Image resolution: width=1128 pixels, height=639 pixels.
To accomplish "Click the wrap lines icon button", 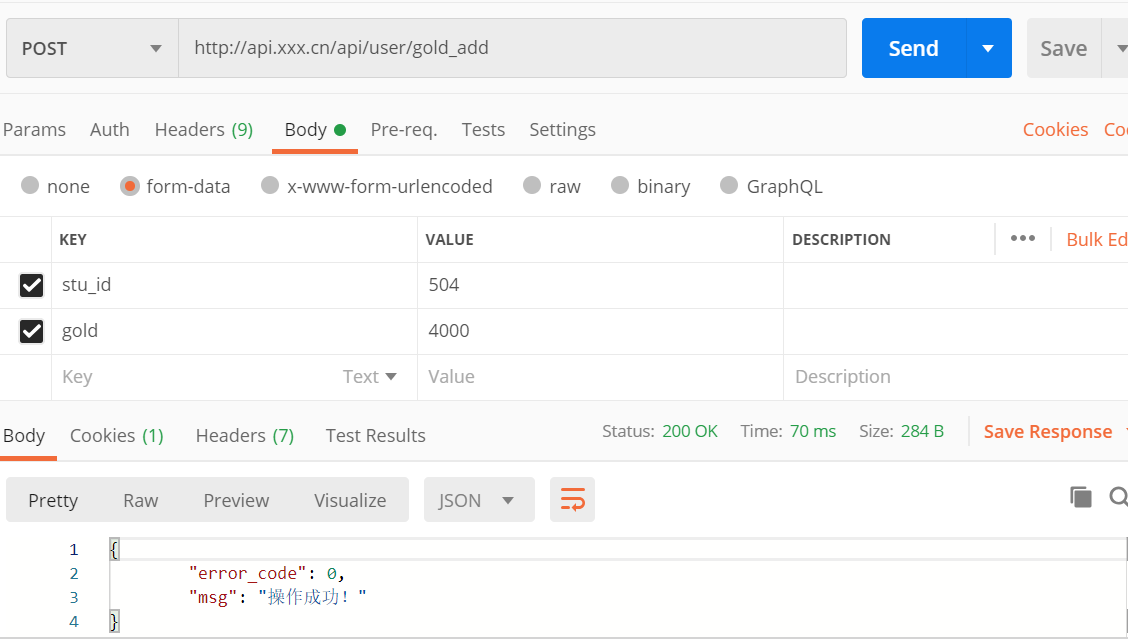I will point(572,500).
